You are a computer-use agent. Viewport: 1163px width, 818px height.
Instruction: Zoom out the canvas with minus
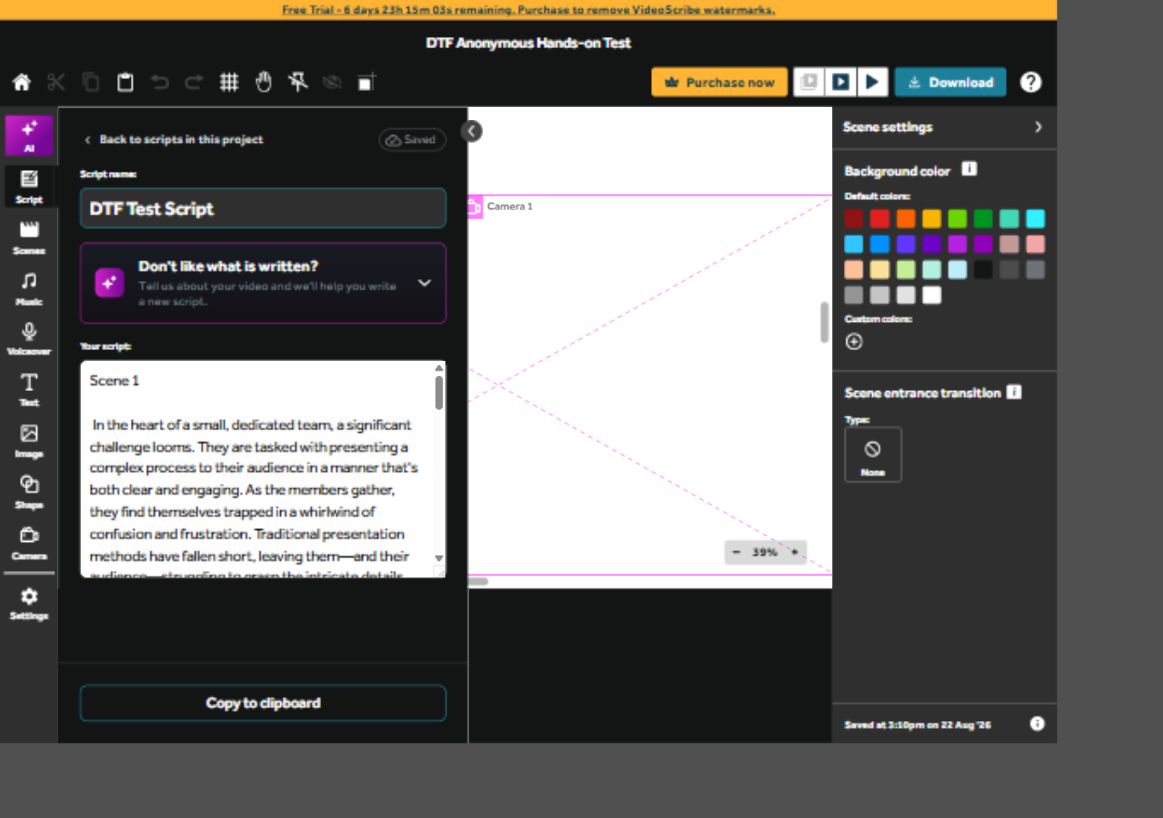click(736, 552)
